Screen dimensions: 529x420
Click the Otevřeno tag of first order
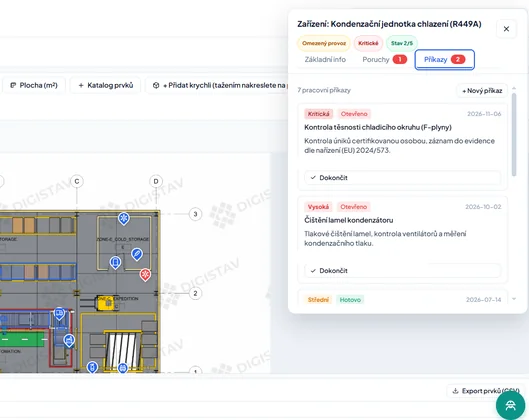coord(354,114)
